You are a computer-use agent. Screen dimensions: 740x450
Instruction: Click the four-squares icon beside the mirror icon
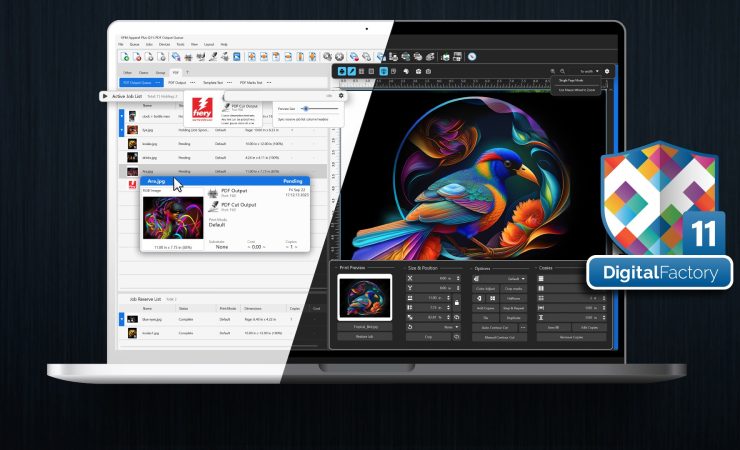pyautogui.click(x=492, y=298)
